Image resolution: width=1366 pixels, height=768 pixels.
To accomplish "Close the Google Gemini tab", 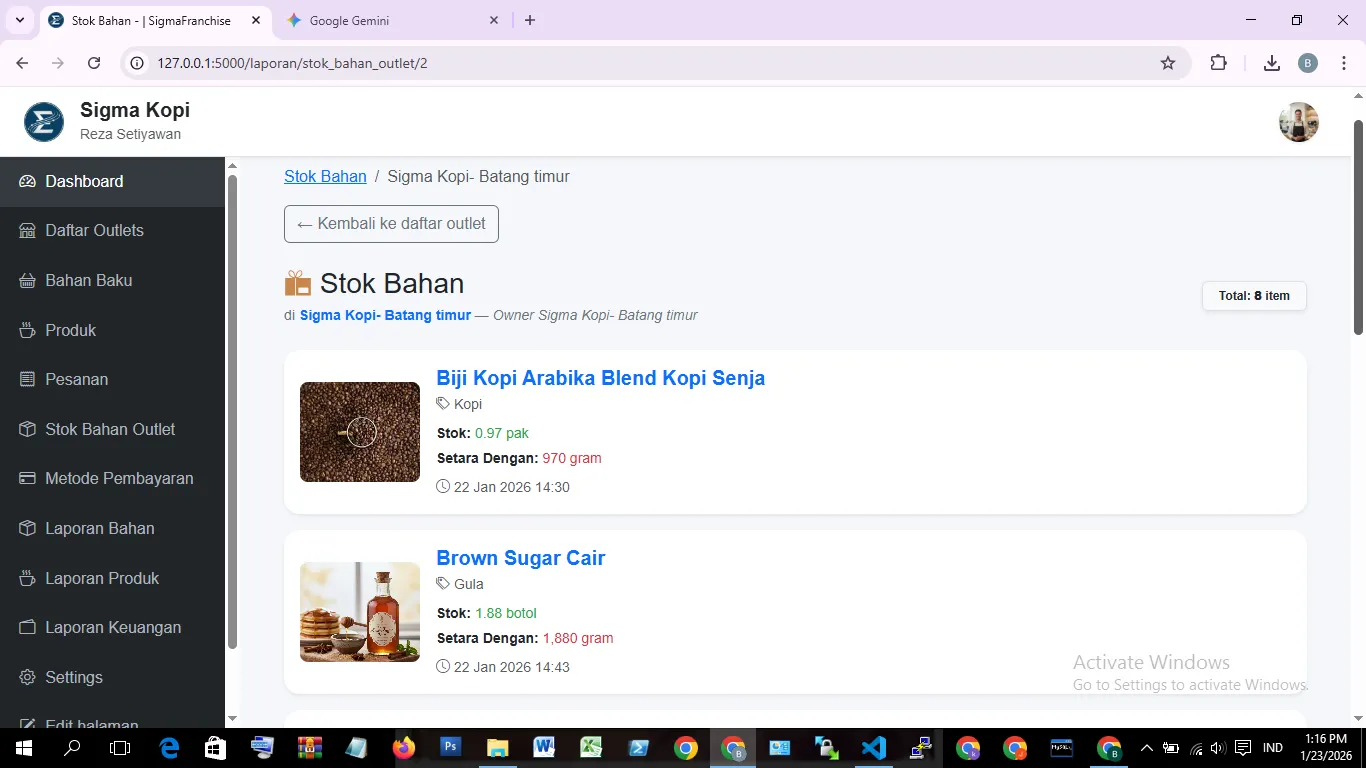I will [x=494, y=20].
